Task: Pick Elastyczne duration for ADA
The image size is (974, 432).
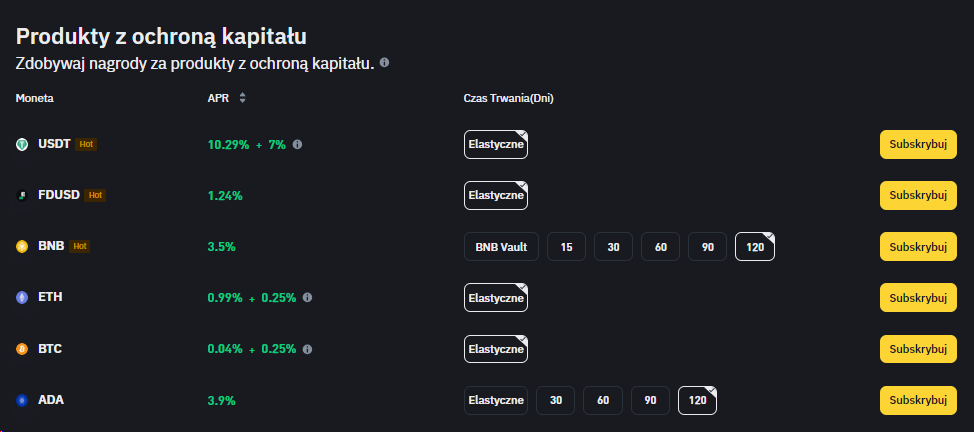Action: click(496, 400)
